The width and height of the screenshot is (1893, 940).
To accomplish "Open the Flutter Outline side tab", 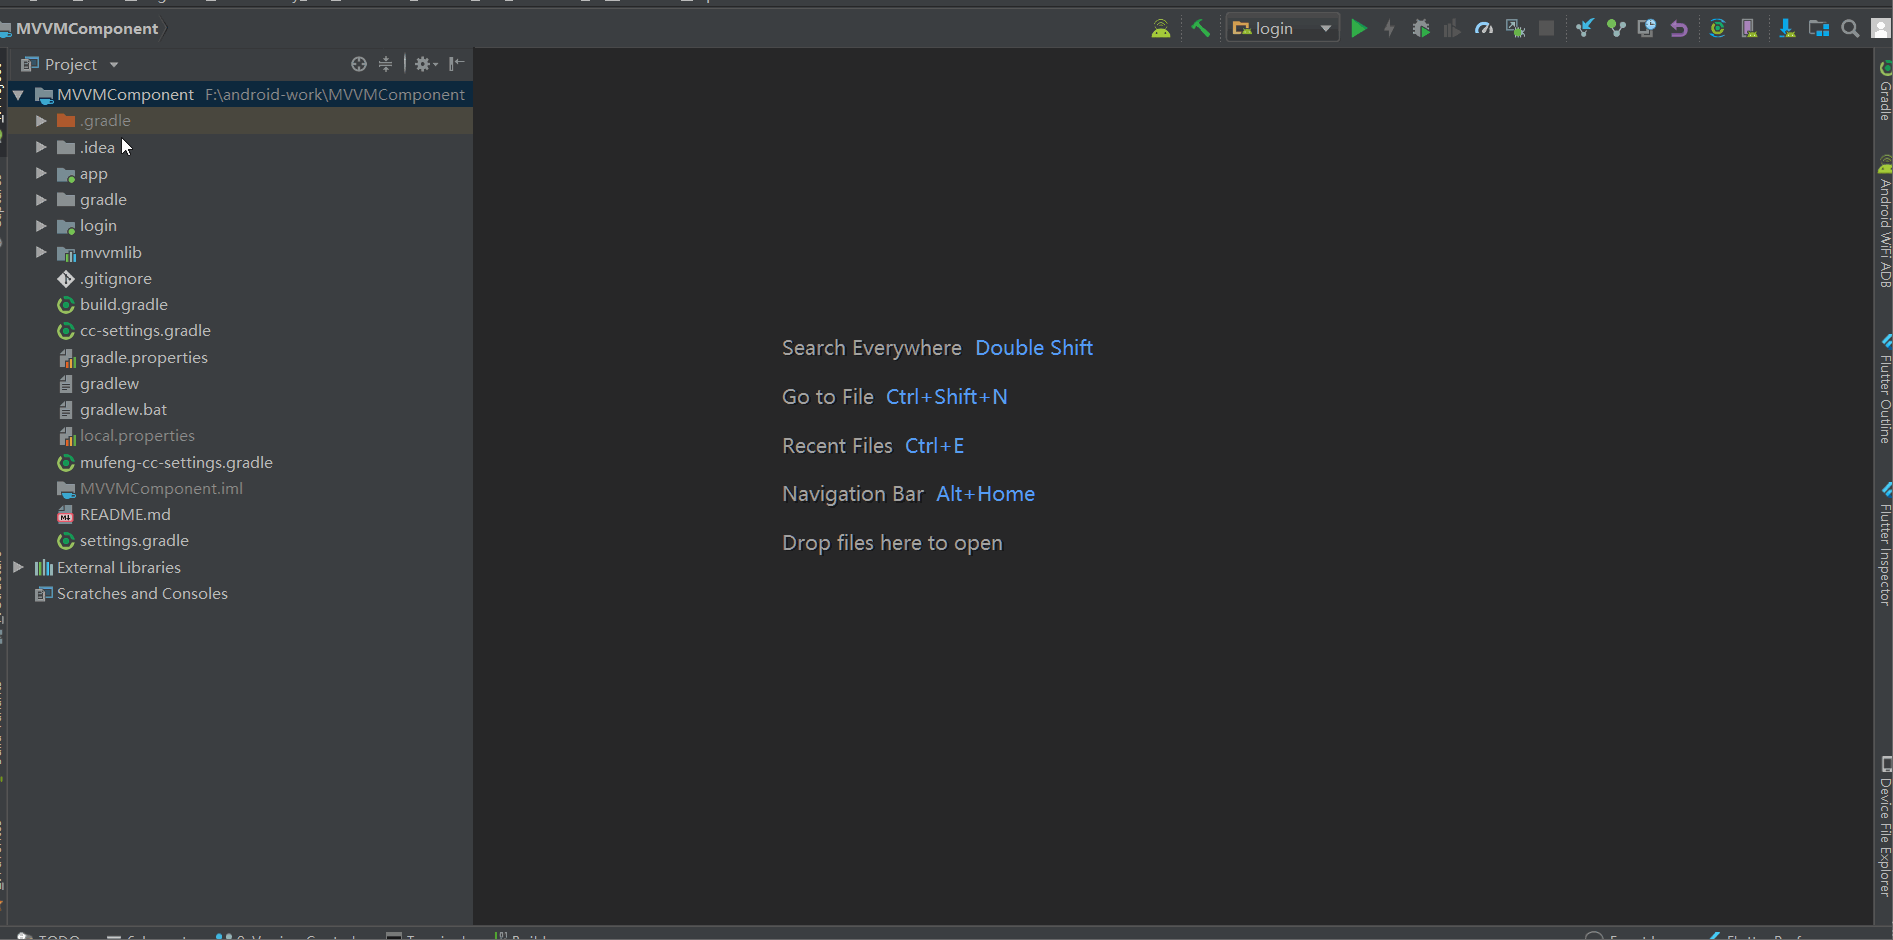I will tap(1884, 391).
